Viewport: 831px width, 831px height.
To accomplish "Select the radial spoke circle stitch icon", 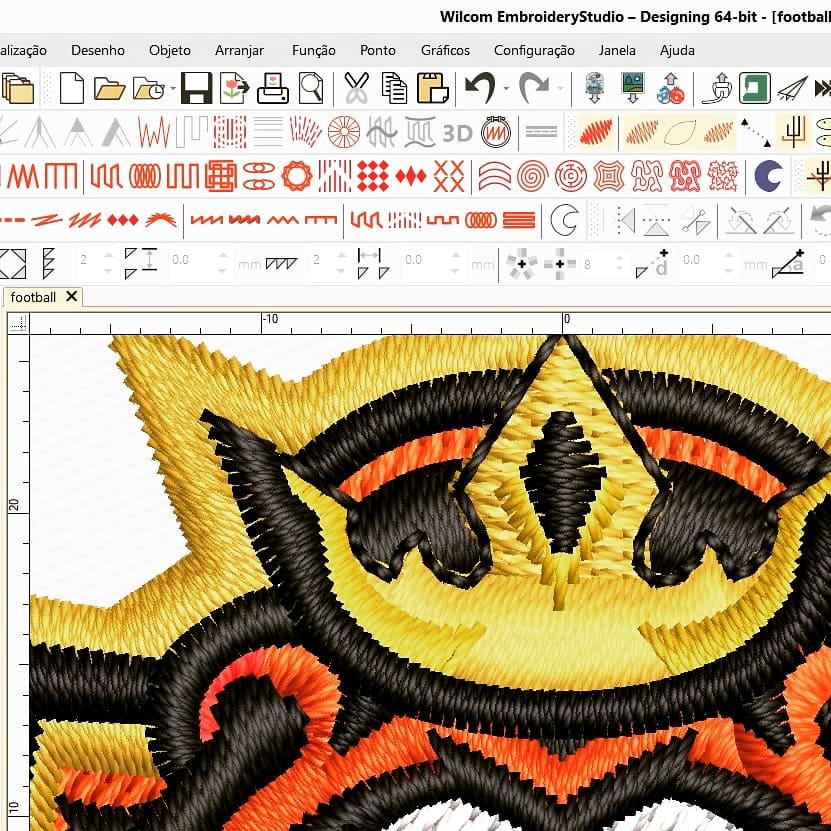I will (343, 132).
